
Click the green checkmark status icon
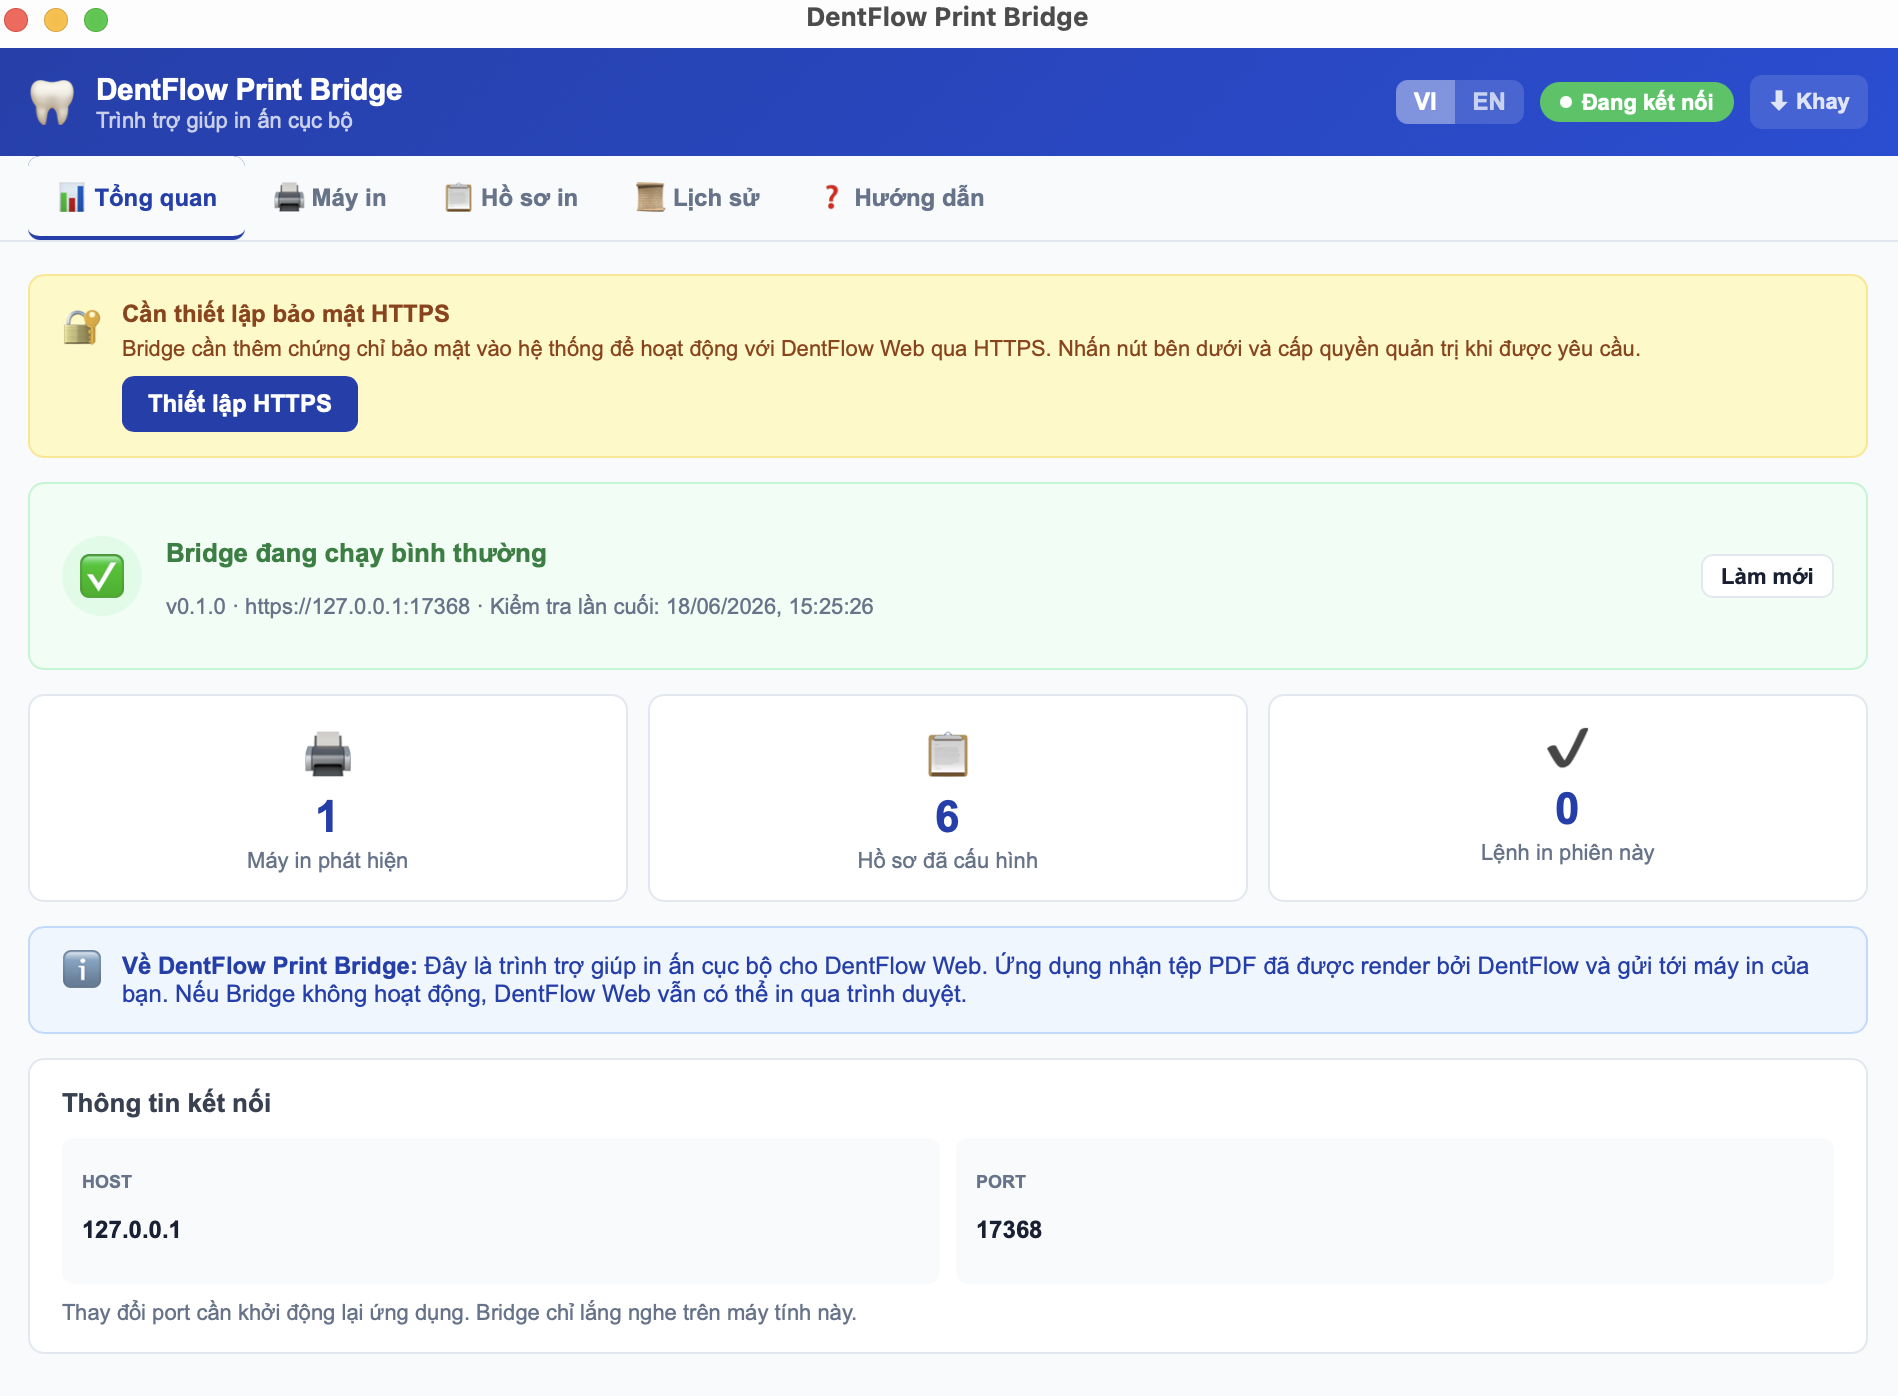point(102,576)
